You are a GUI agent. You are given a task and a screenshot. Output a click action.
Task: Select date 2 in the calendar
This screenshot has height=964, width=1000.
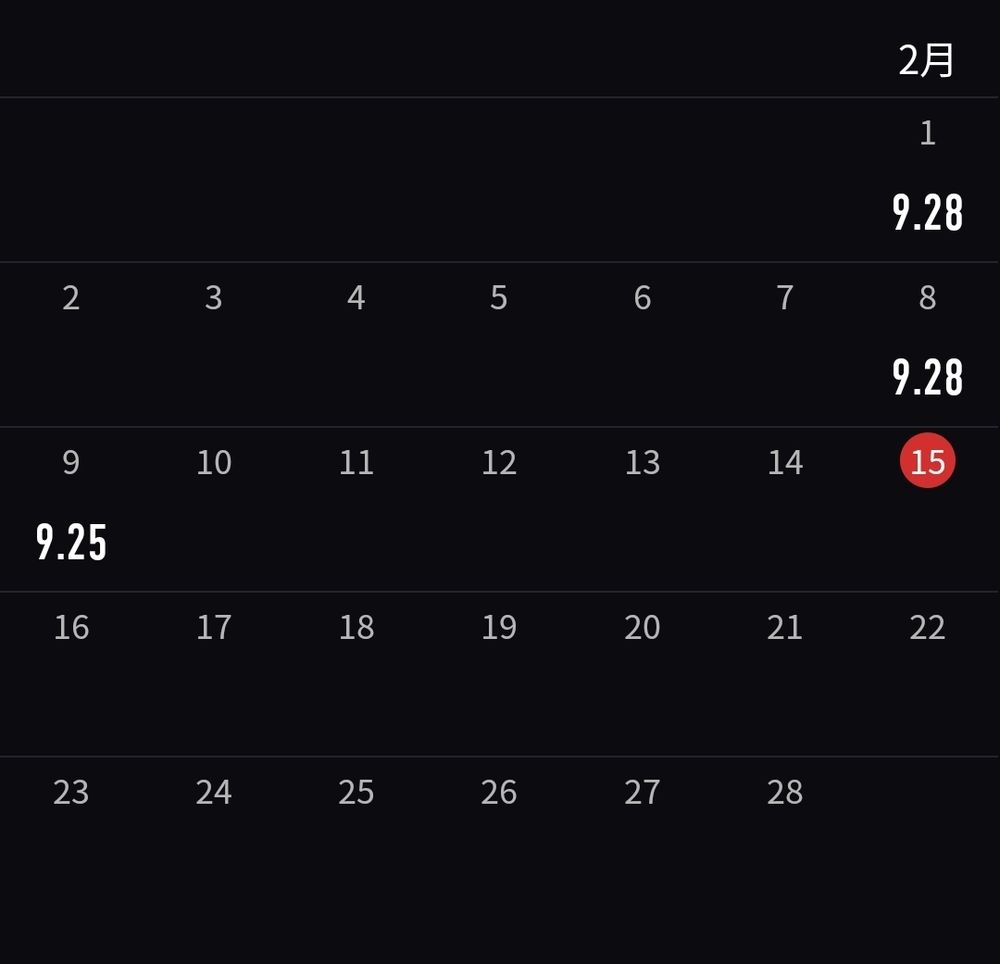click(x=71, y=298)
